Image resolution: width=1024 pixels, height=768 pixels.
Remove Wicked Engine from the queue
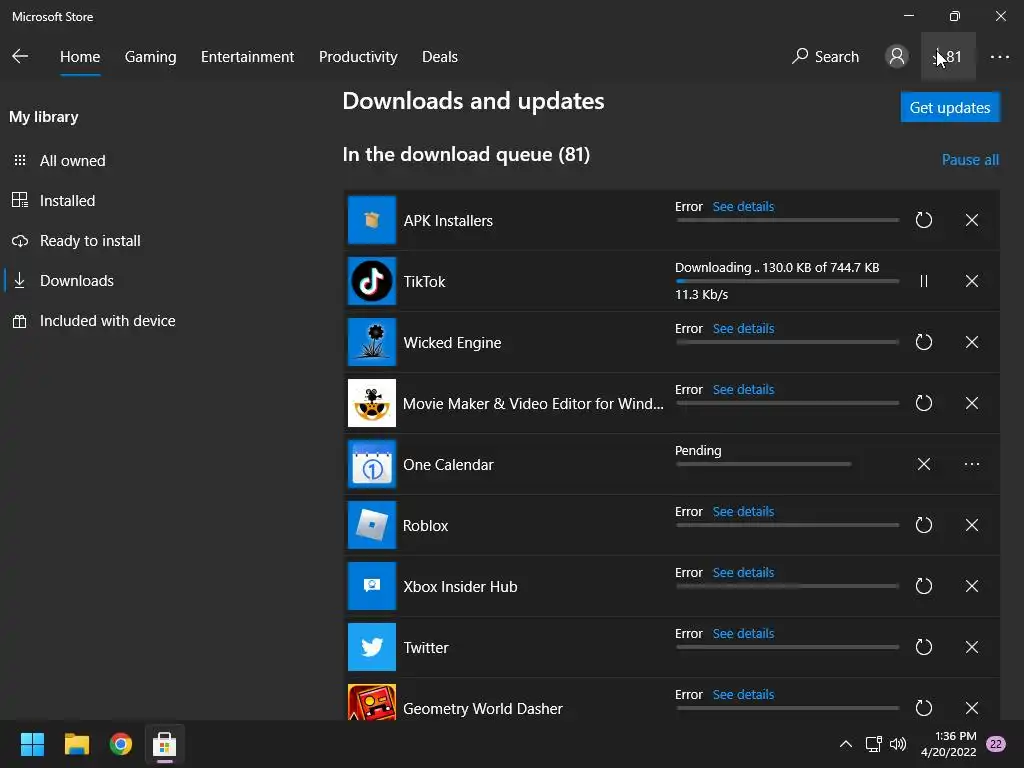[972, 342]
